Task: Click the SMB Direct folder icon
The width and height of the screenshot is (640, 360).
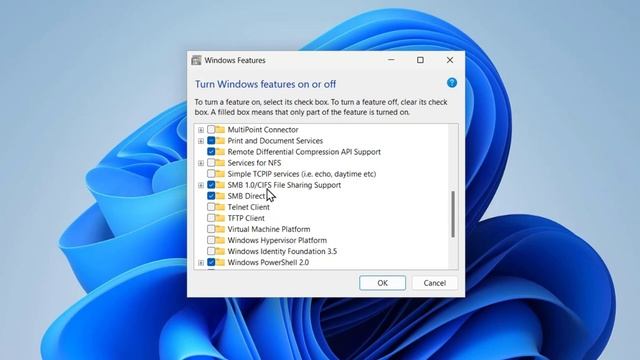Action: tap(220, 196)
